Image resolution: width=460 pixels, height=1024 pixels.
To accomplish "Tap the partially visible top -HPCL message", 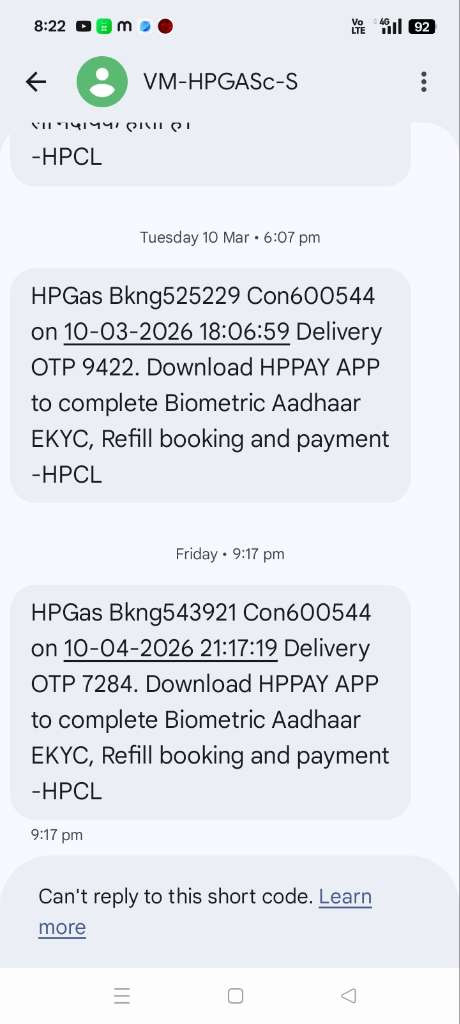I will coord(210,153).
